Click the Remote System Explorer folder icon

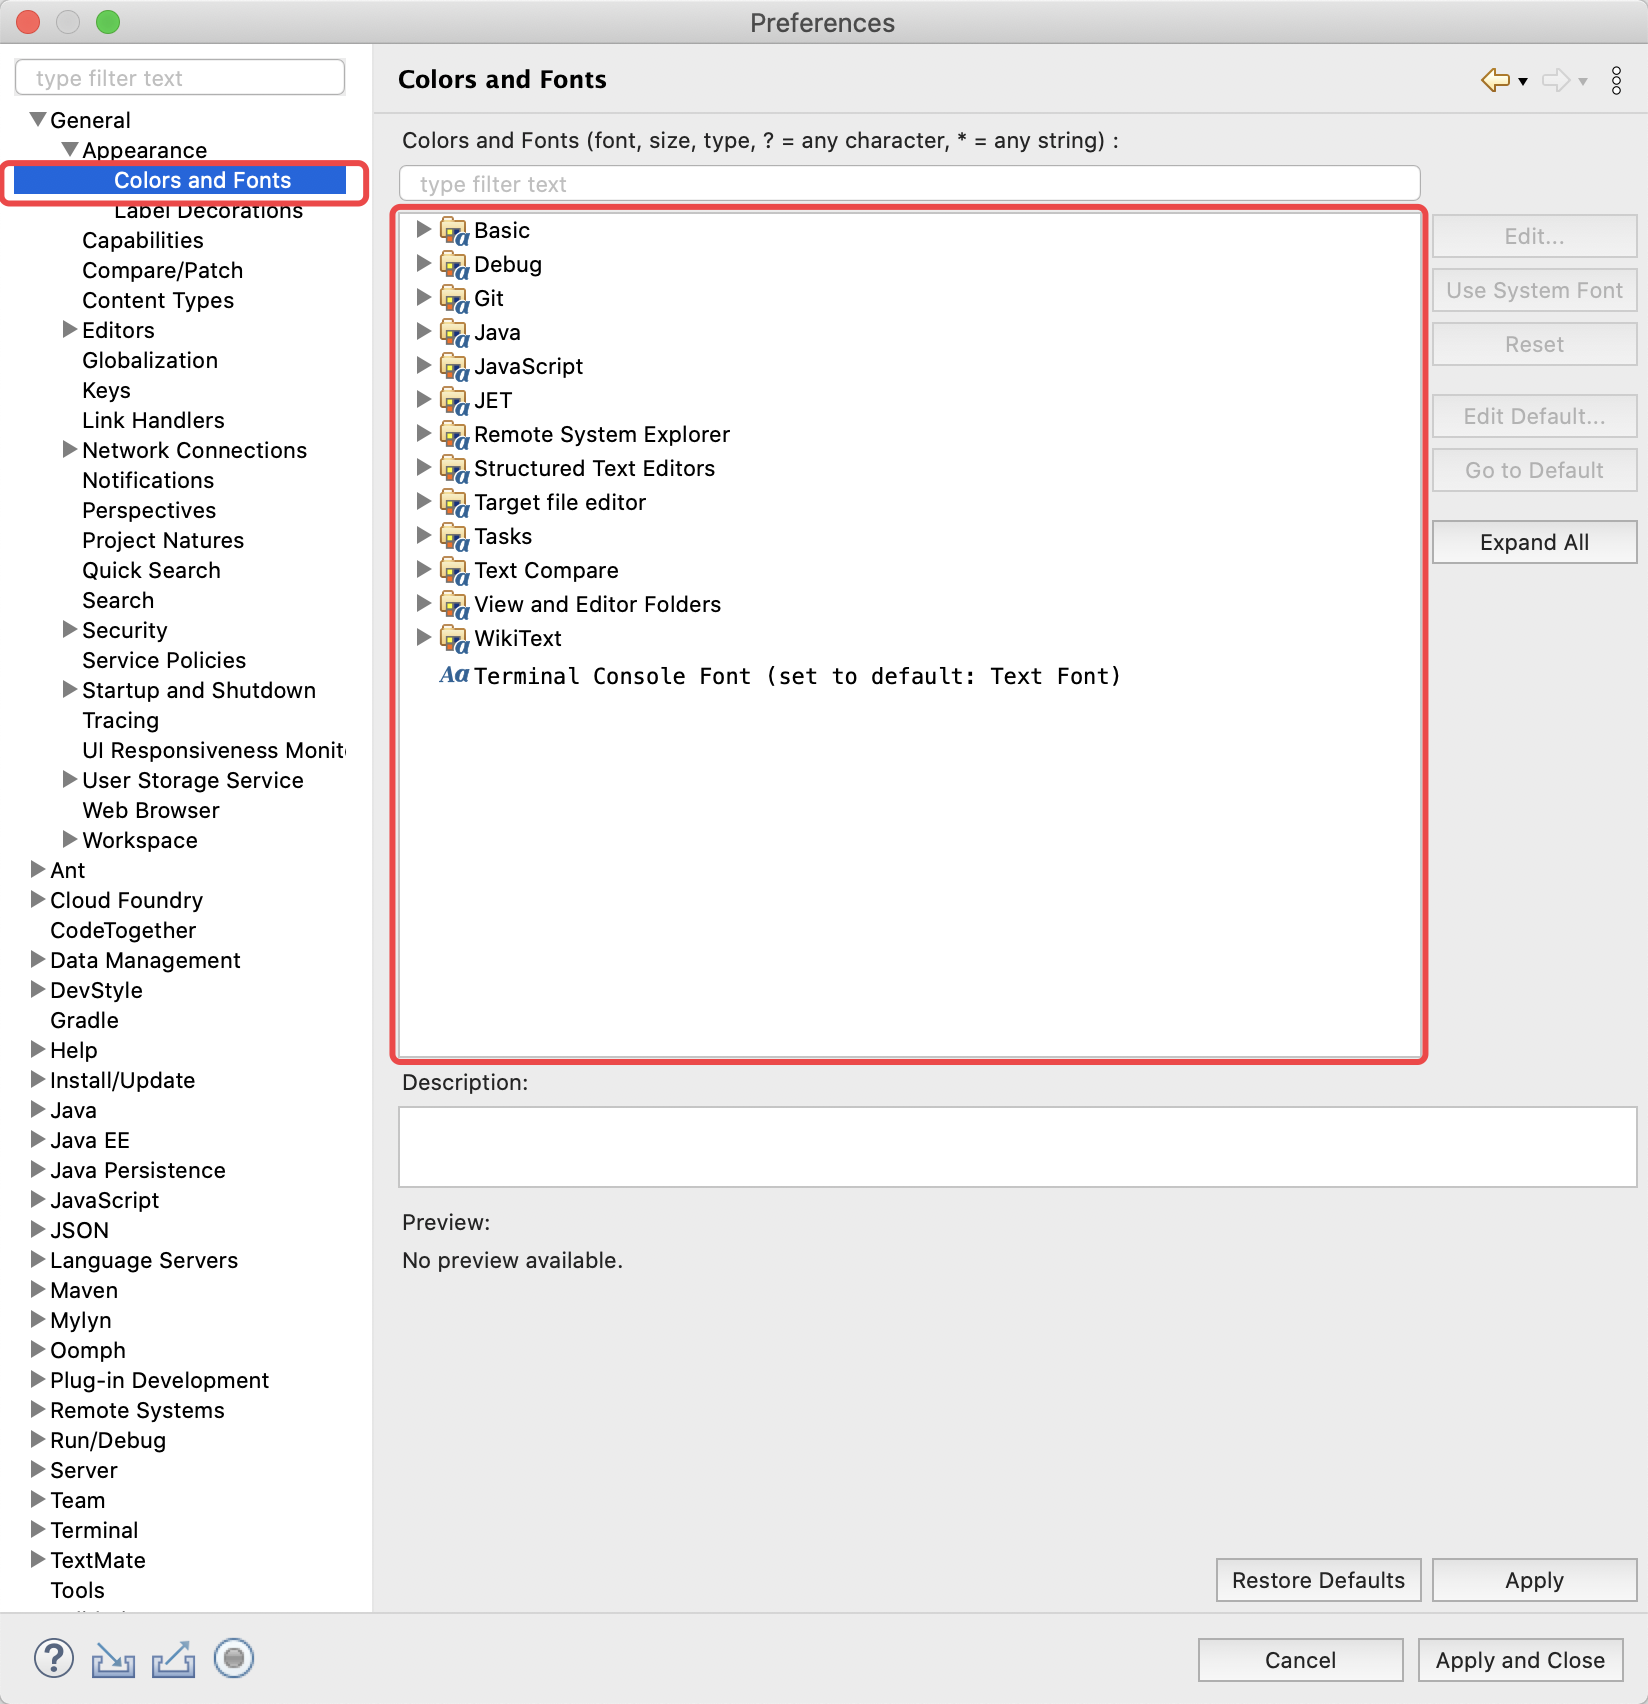pos(454,435)
